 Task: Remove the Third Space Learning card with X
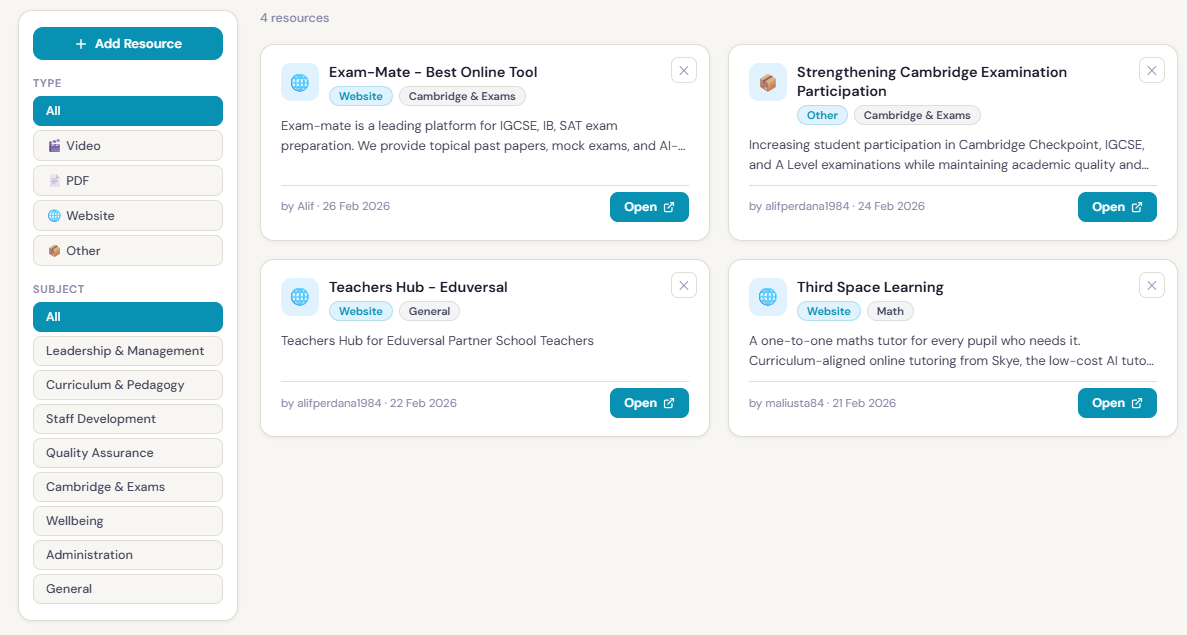(1151, 285)
